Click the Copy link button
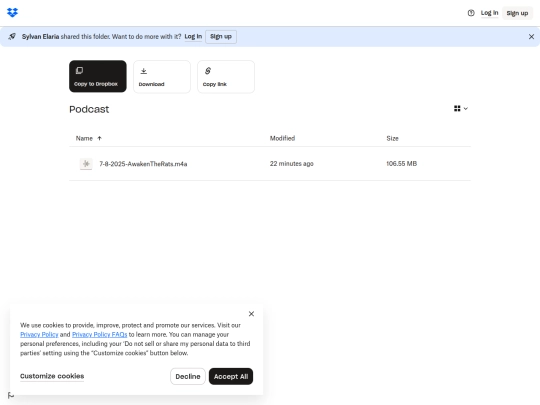540x405 pixels. (x=226, y=76)
